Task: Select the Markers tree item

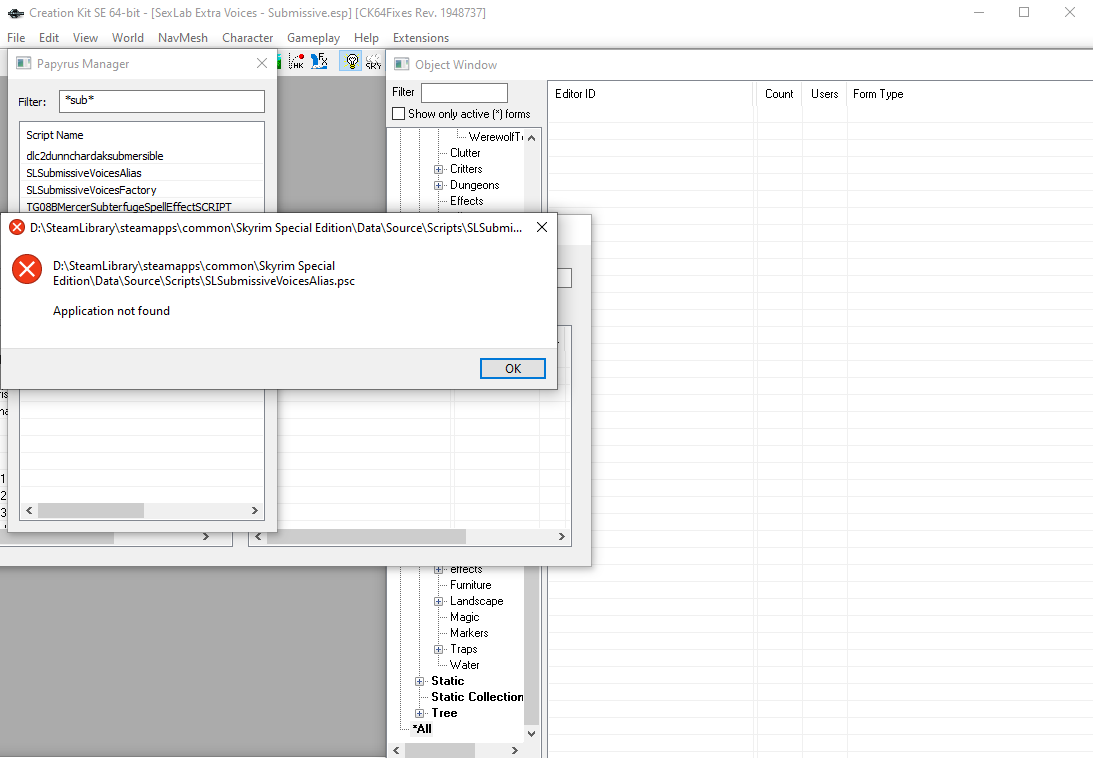Action: pyautogui.click(x=469, y=633)
